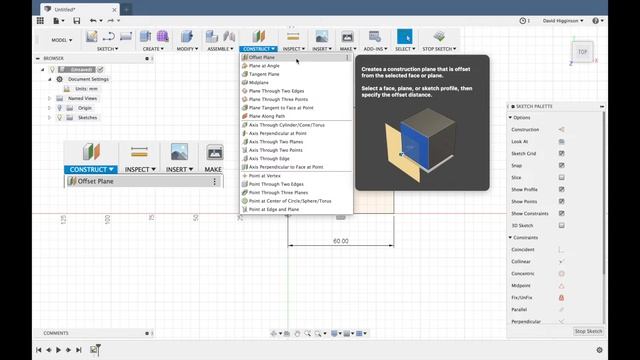The height and width of the screenshot is (360, 640).
Task: Open the MODIFY dropdown menu
Action: pos(187,49)
